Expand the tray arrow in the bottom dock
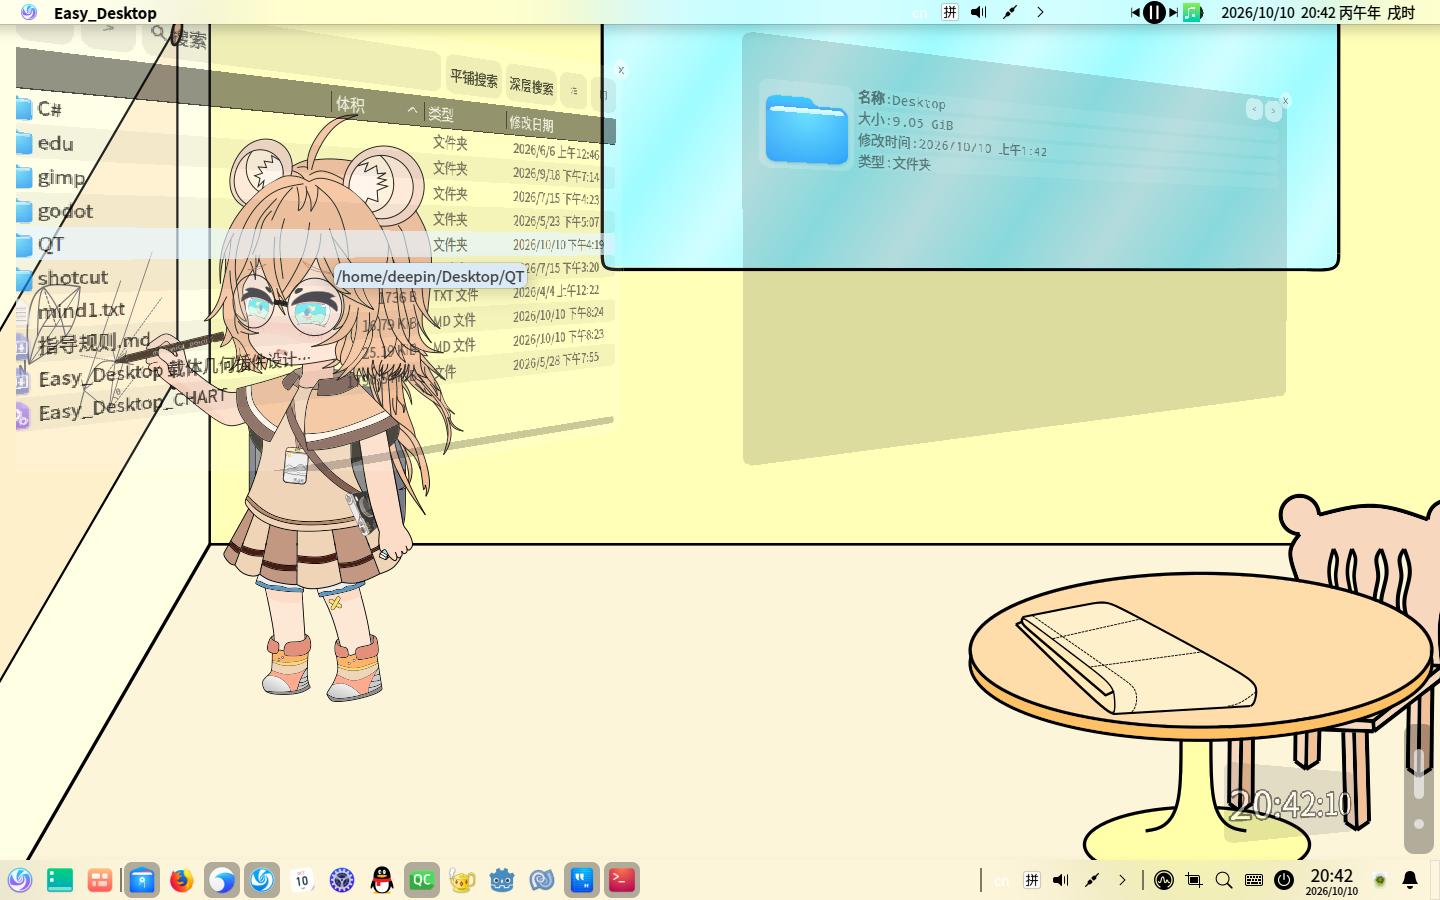The image size is (1440, 900). point(1122,880)
